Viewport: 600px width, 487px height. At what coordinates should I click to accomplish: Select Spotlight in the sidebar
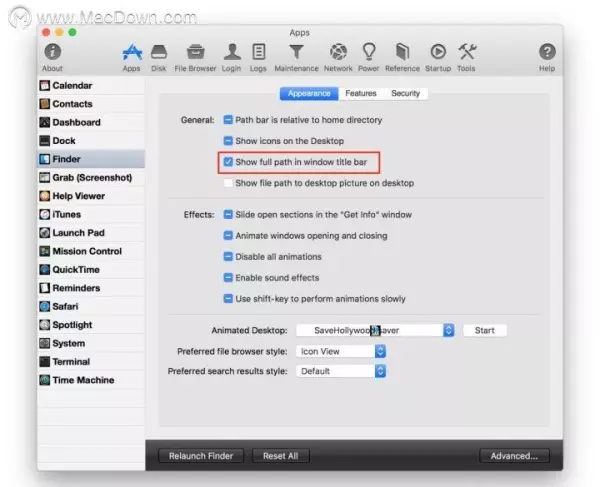tap(91, 325)
